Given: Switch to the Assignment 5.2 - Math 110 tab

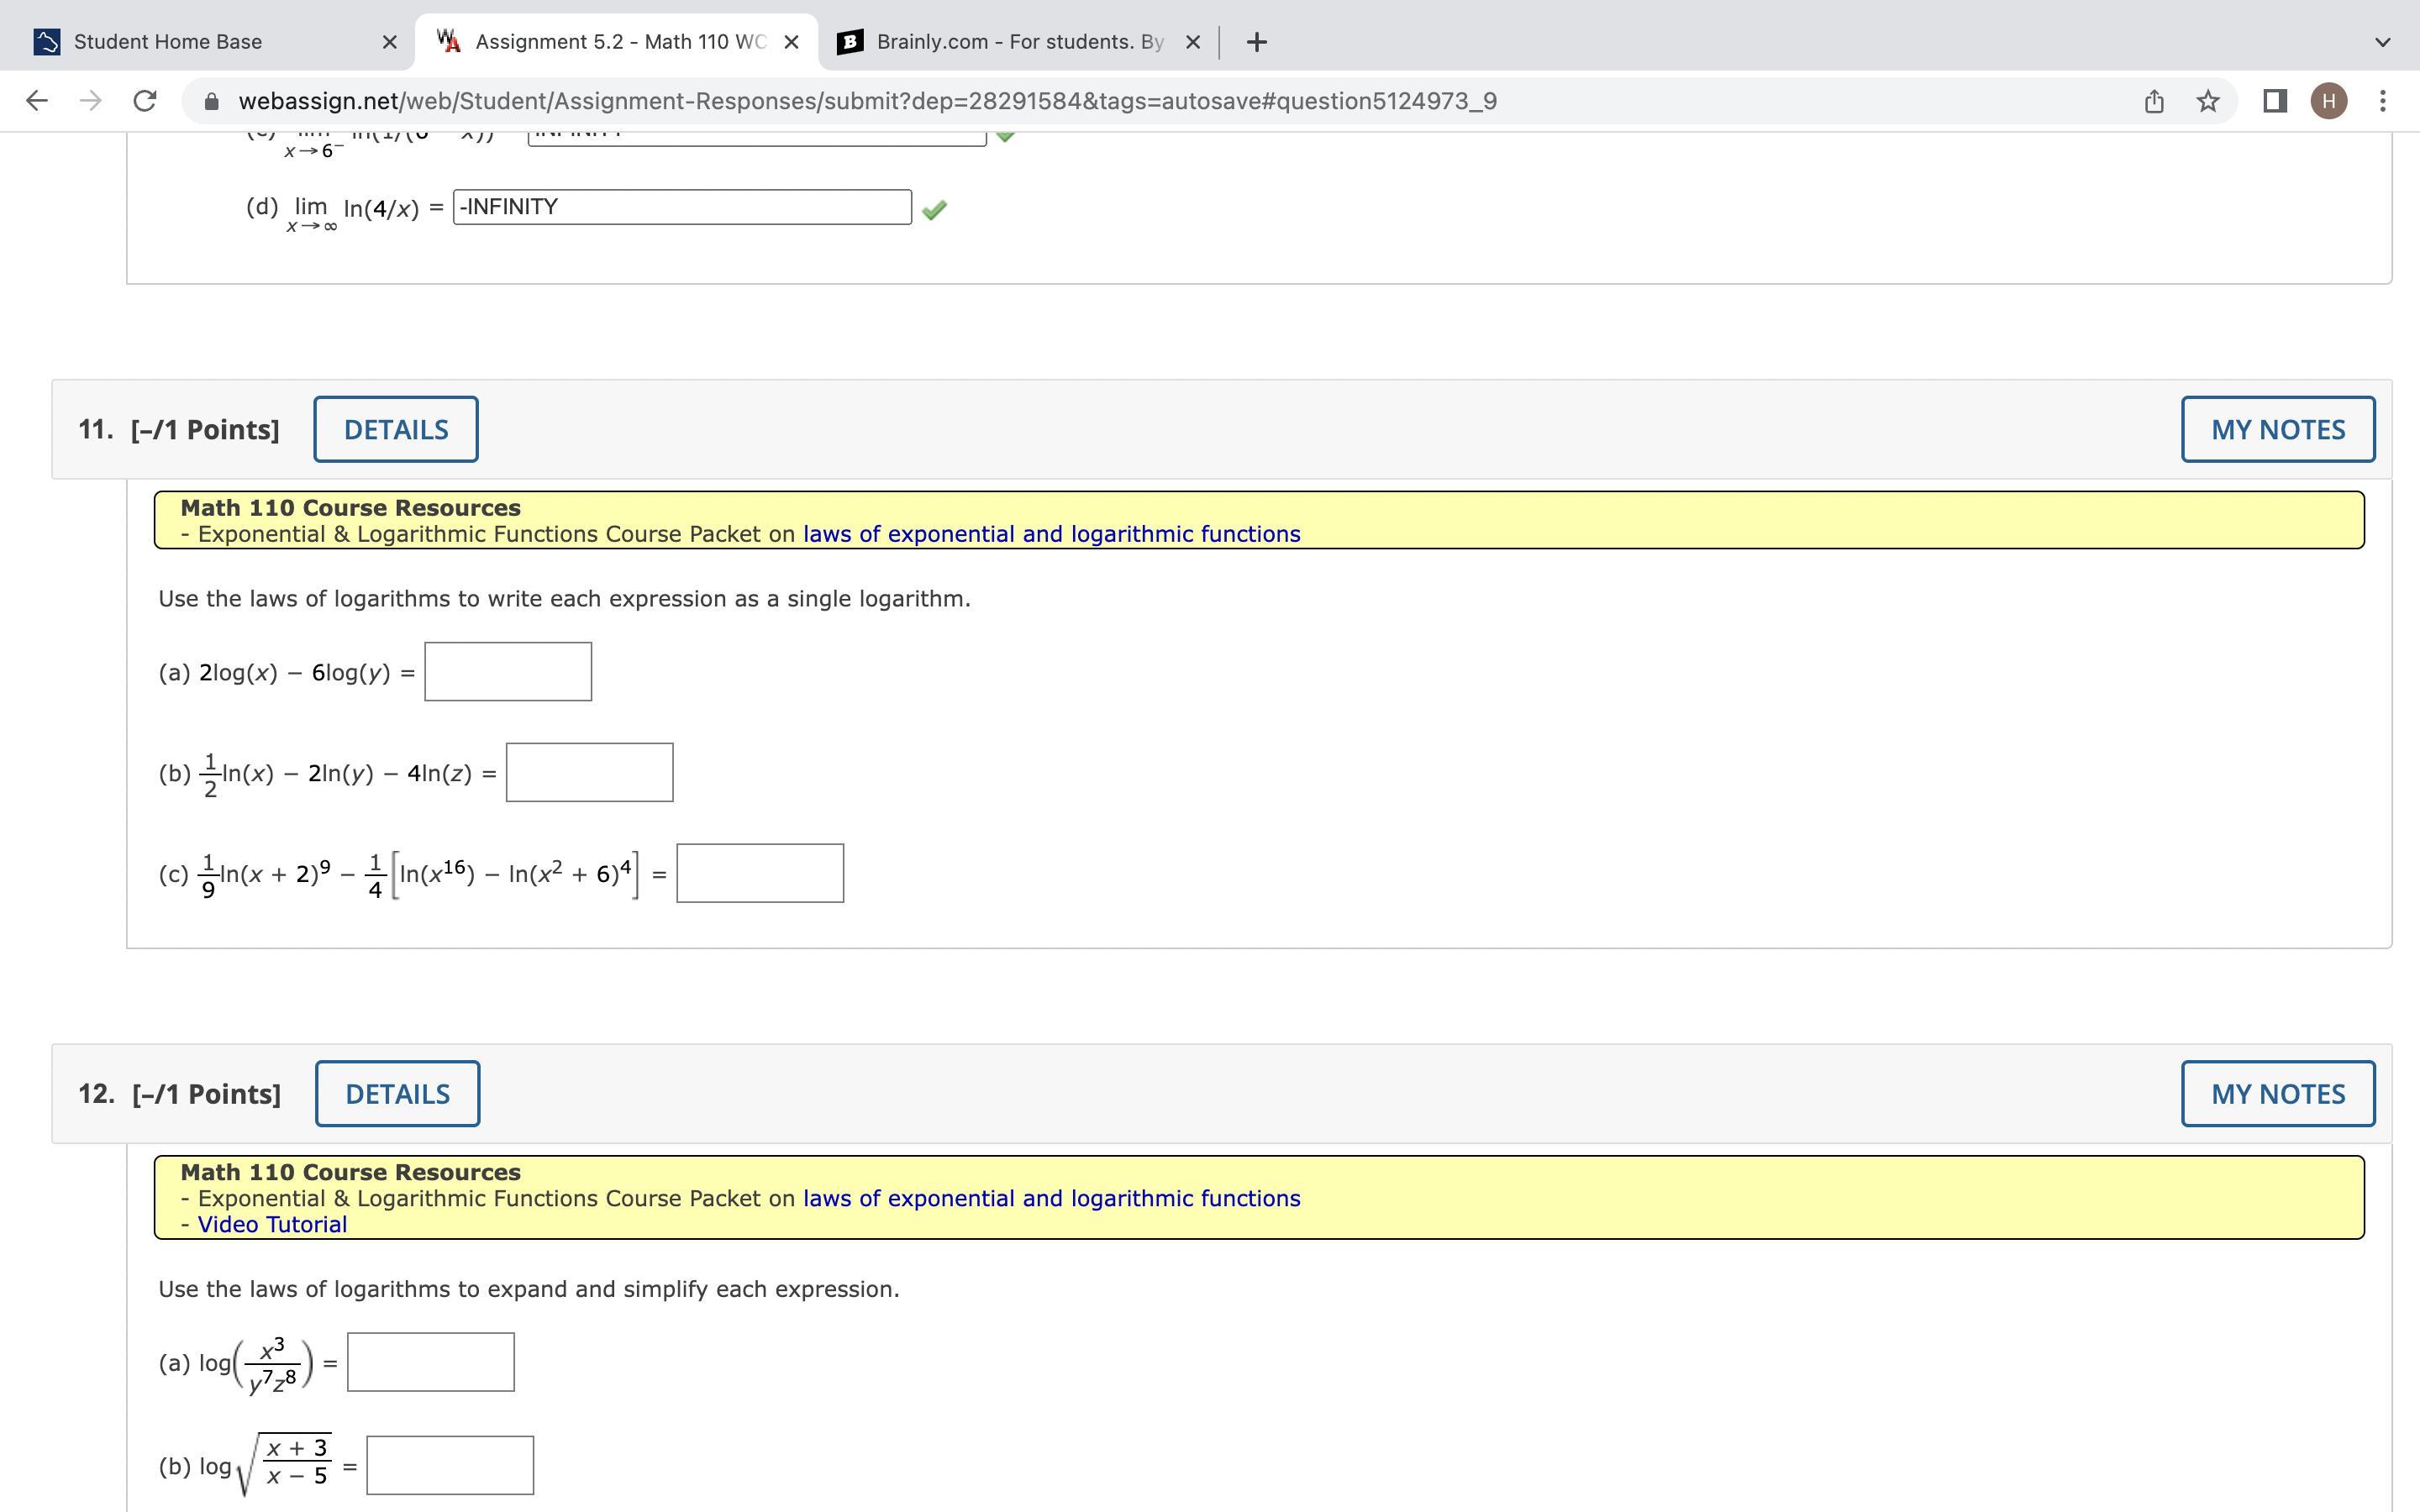Looking at the screenshot, I should click(616, 42).
